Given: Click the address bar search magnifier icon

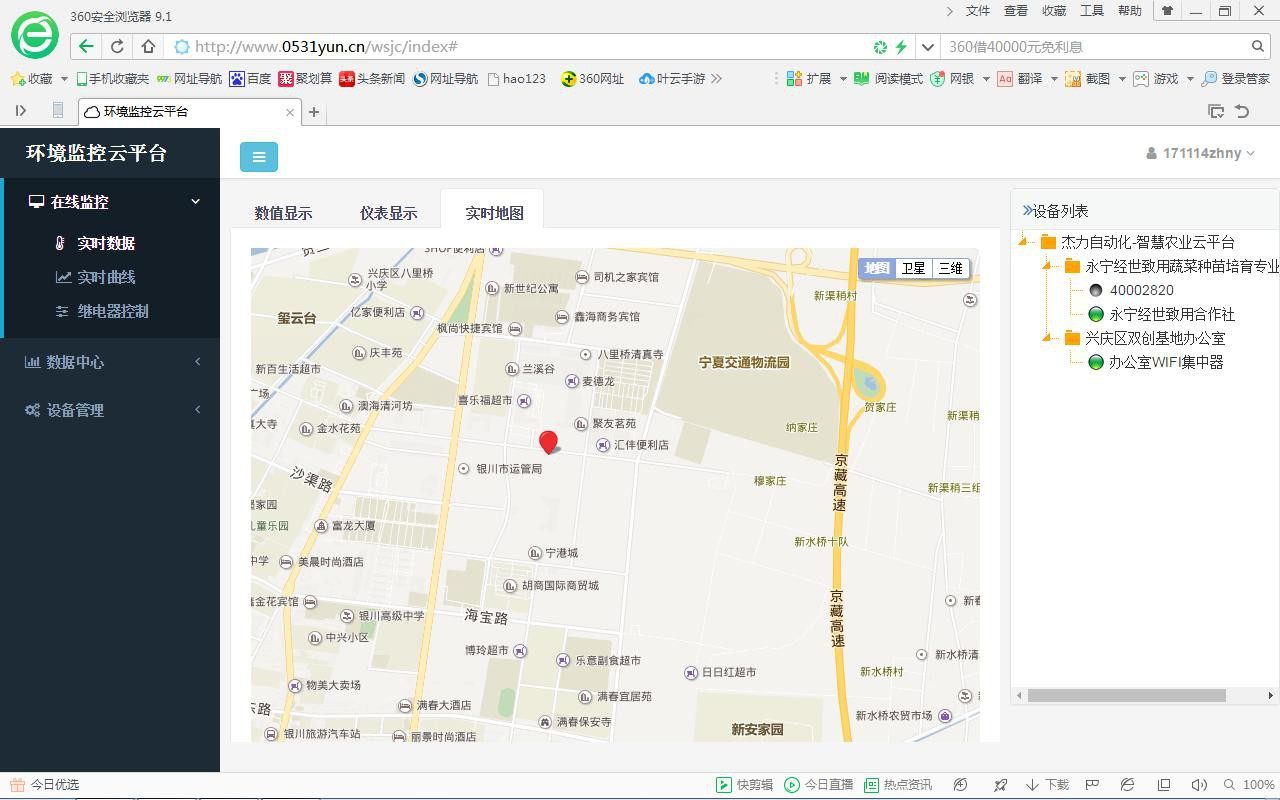Looking at the screenshot, I should pyautogui.click(x=1258, y=46).
